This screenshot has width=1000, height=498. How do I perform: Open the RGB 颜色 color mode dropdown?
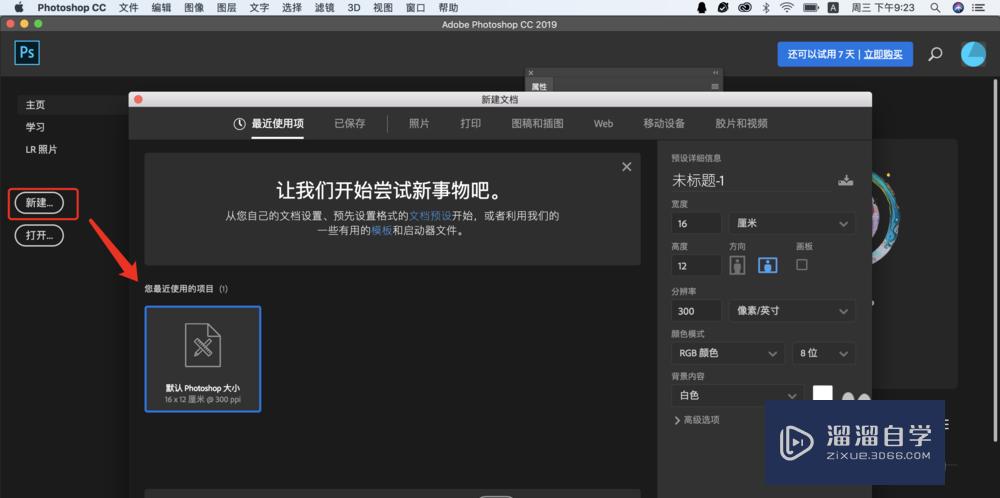(728, 353)
